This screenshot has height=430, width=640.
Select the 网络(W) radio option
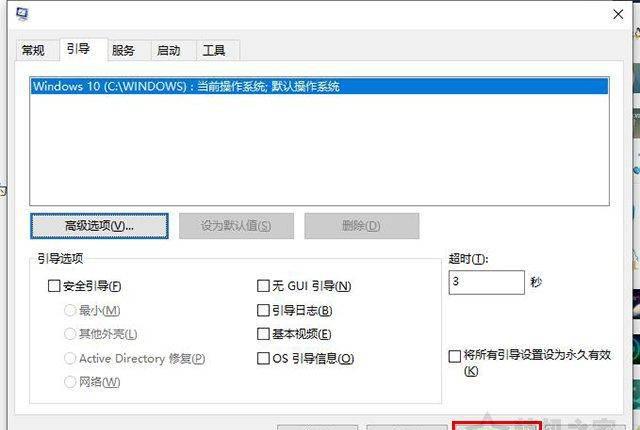(x=70, y=382)
